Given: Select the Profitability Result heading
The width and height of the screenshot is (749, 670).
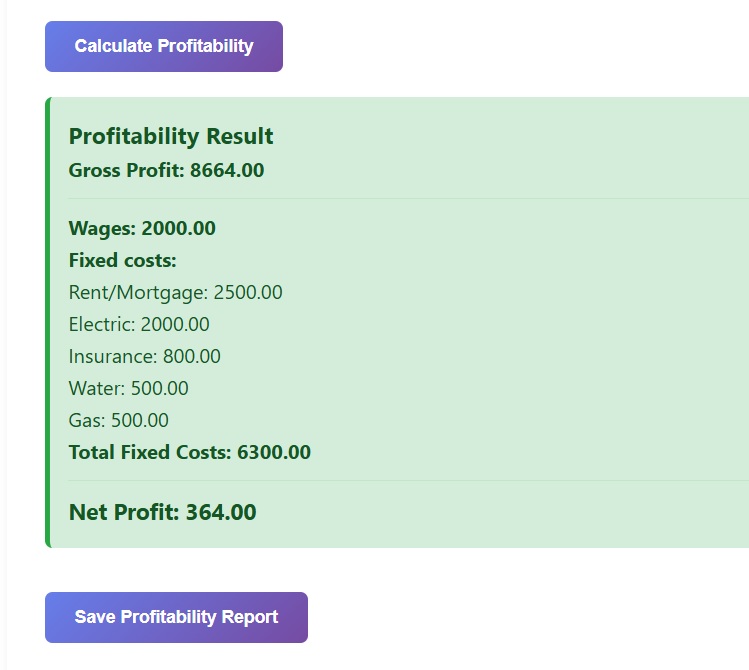Looking at the screenshot, I should click(171, 137).
